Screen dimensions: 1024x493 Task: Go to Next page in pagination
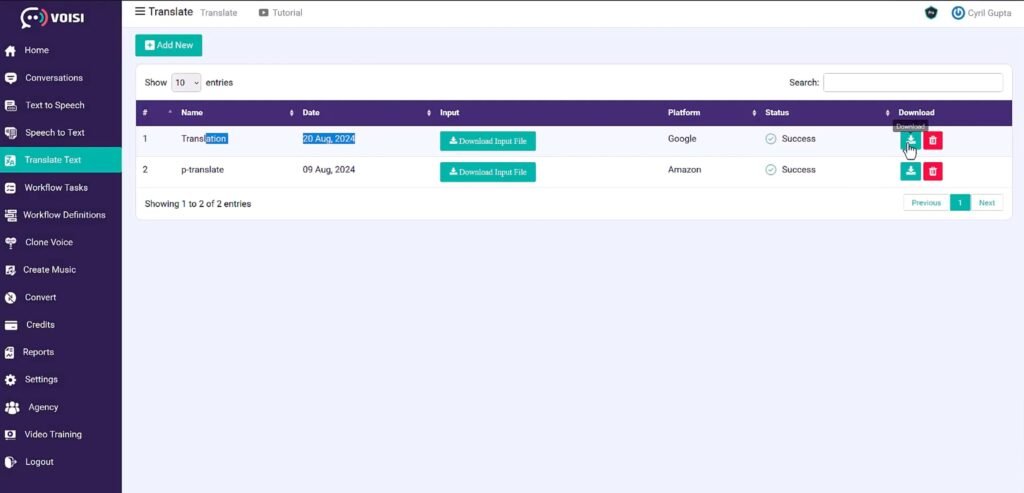pos(986,203)
